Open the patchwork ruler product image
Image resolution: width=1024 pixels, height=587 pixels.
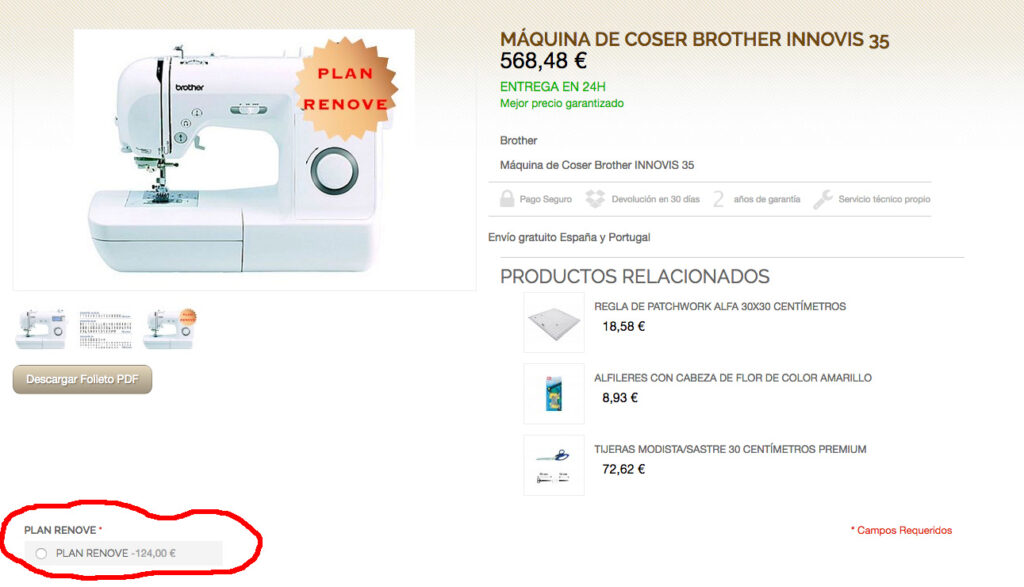click(554, 322)
